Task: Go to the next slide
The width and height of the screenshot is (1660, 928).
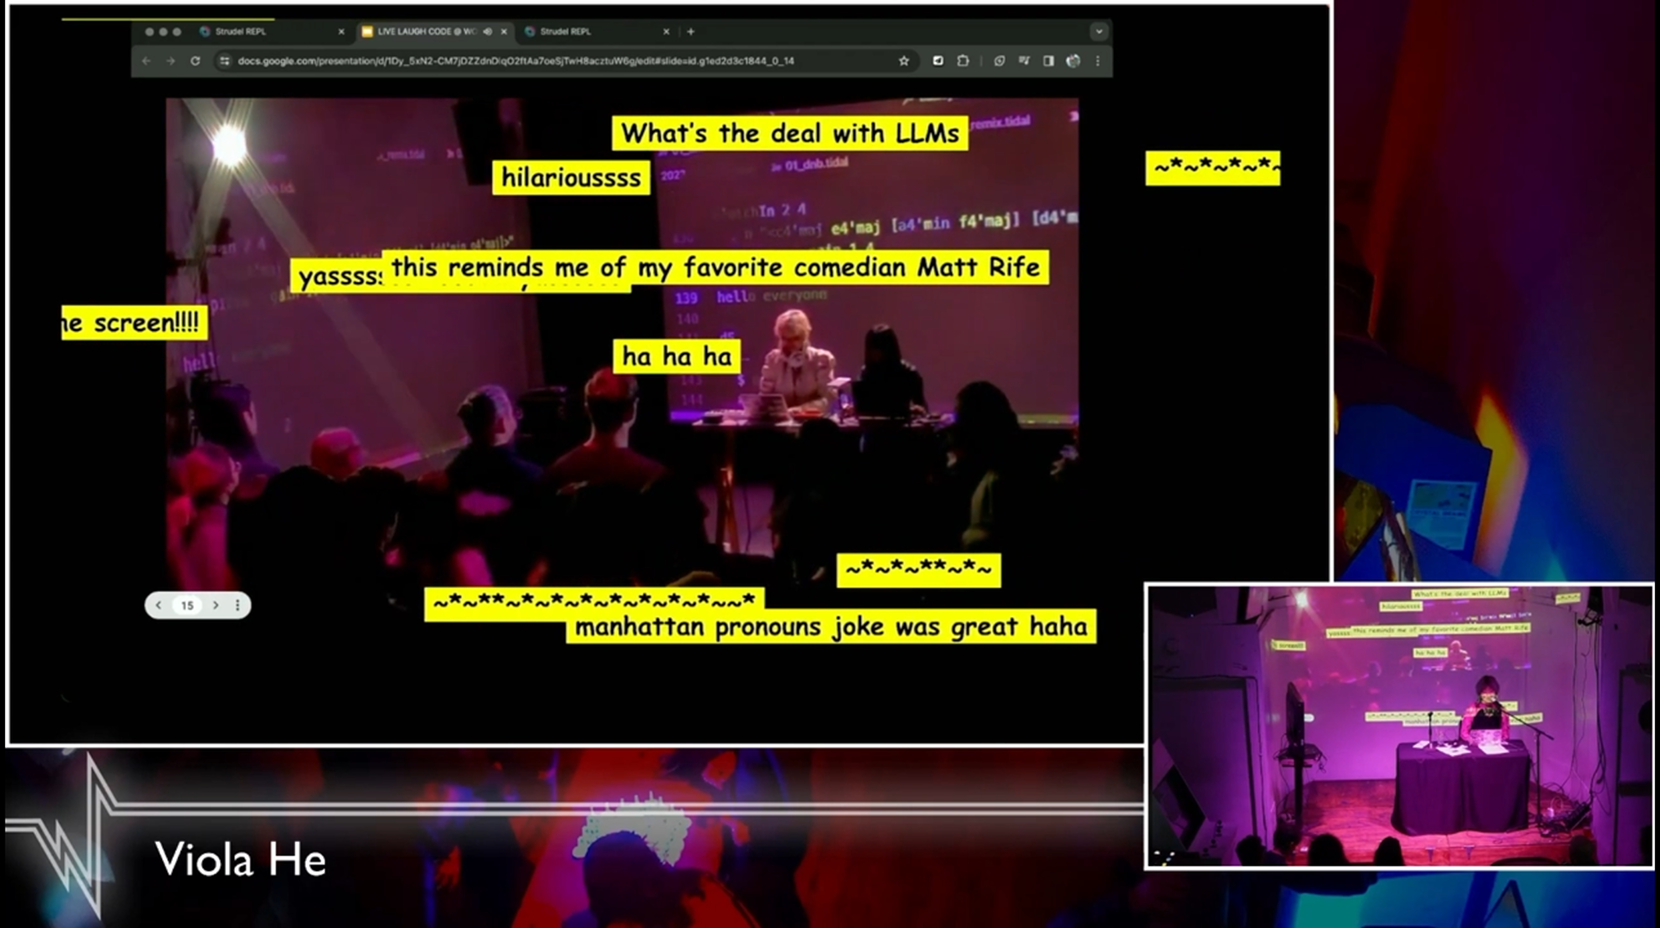Action: (x=215, y=605)
